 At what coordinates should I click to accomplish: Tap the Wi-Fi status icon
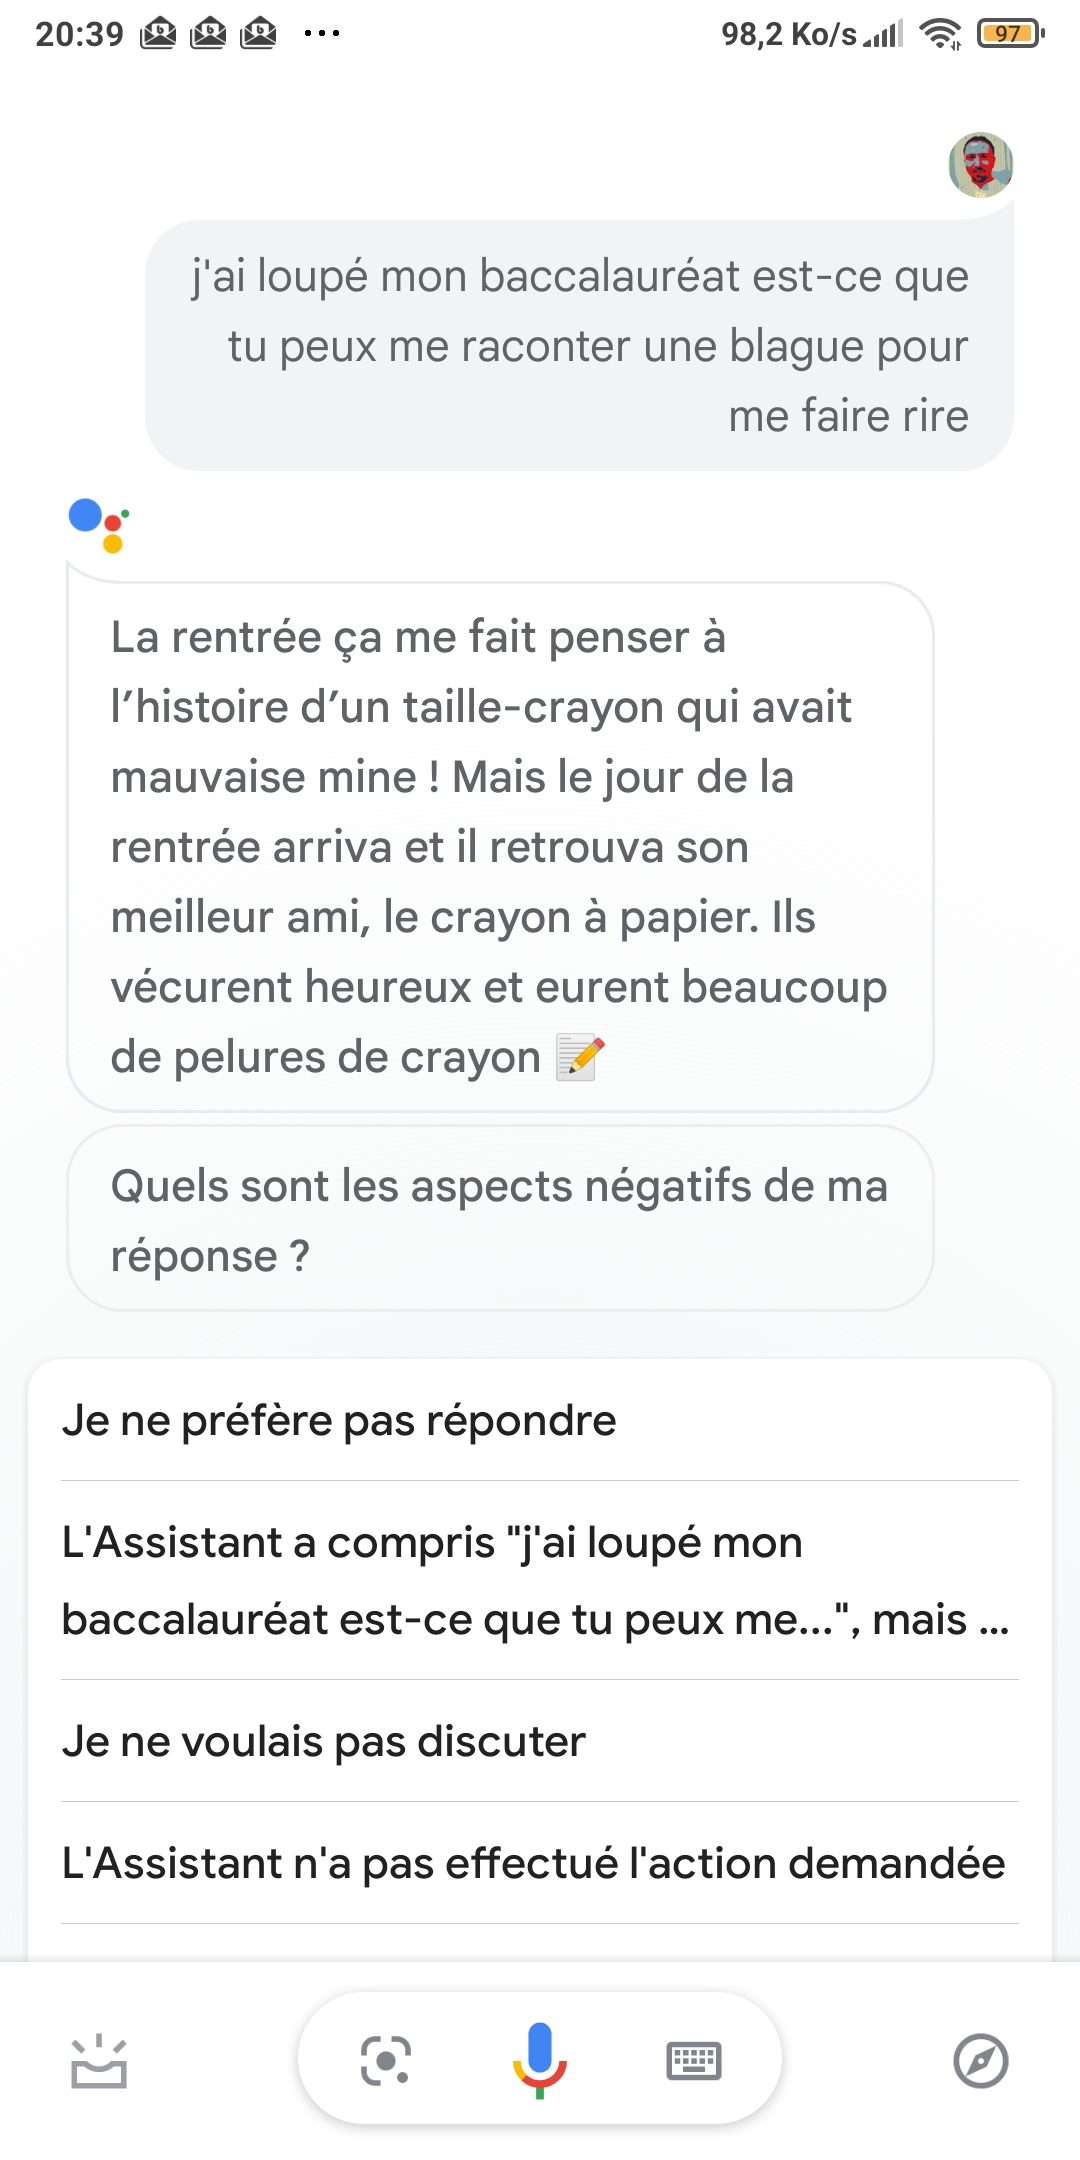coord(940,34)
